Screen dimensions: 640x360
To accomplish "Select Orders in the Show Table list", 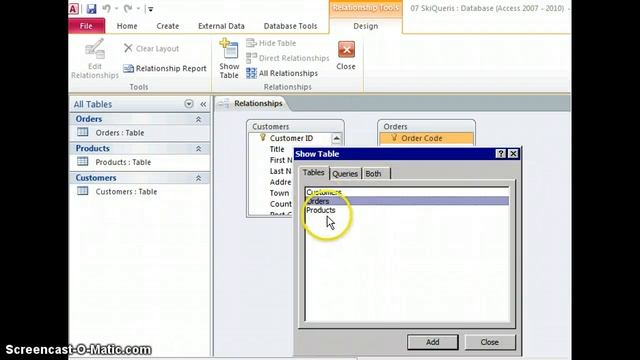I will tap(407, 201).
